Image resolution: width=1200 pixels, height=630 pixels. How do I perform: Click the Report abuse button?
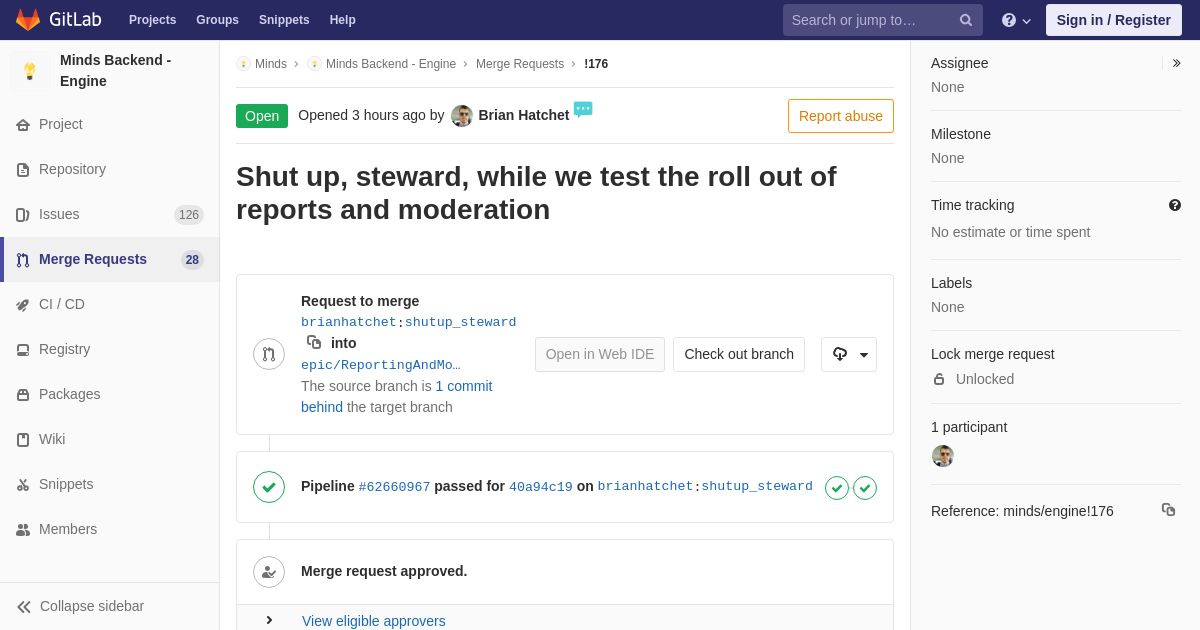(841, 116)
